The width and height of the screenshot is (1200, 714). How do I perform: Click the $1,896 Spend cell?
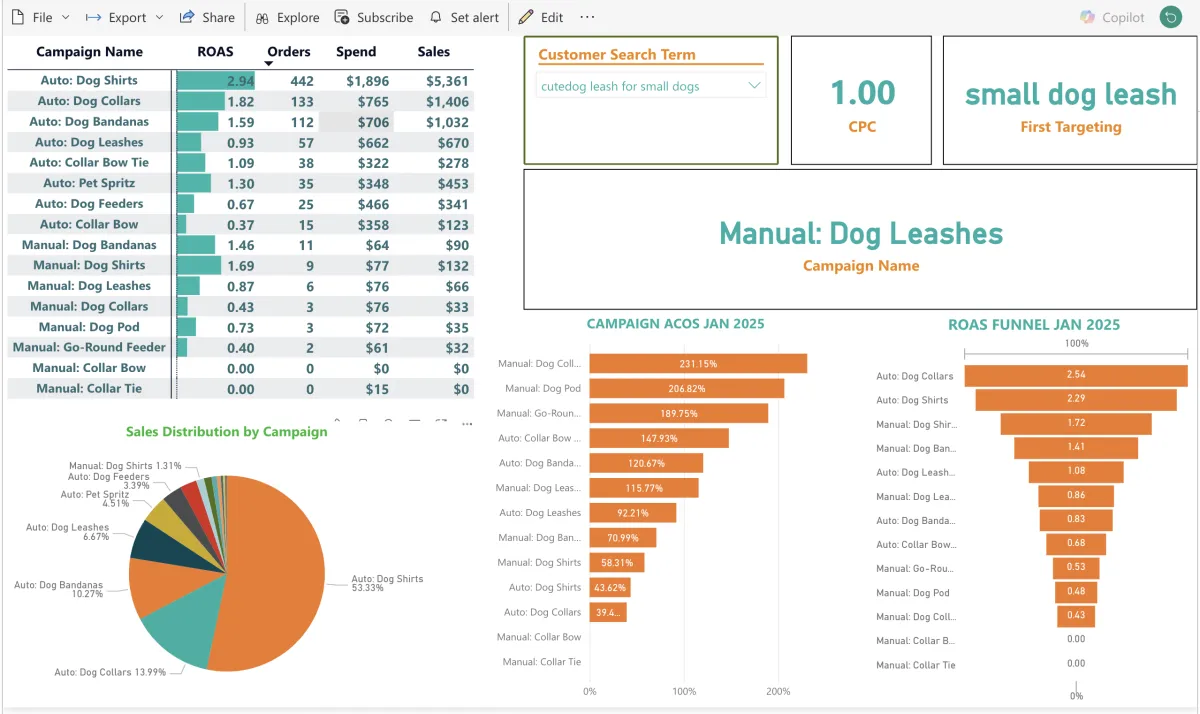point(367,81)
